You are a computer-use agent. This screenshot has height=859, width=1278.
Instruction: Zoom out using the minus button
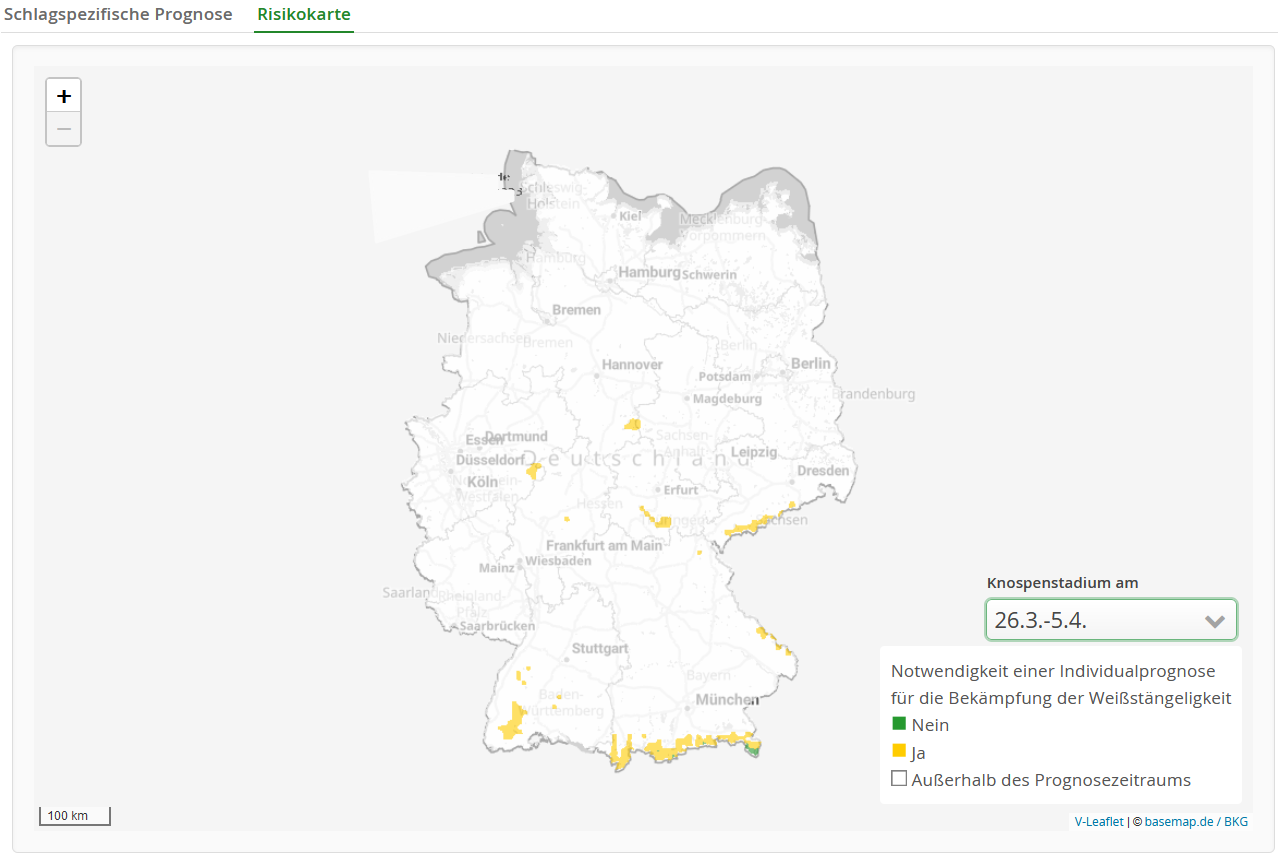click(x=64, y=129)
